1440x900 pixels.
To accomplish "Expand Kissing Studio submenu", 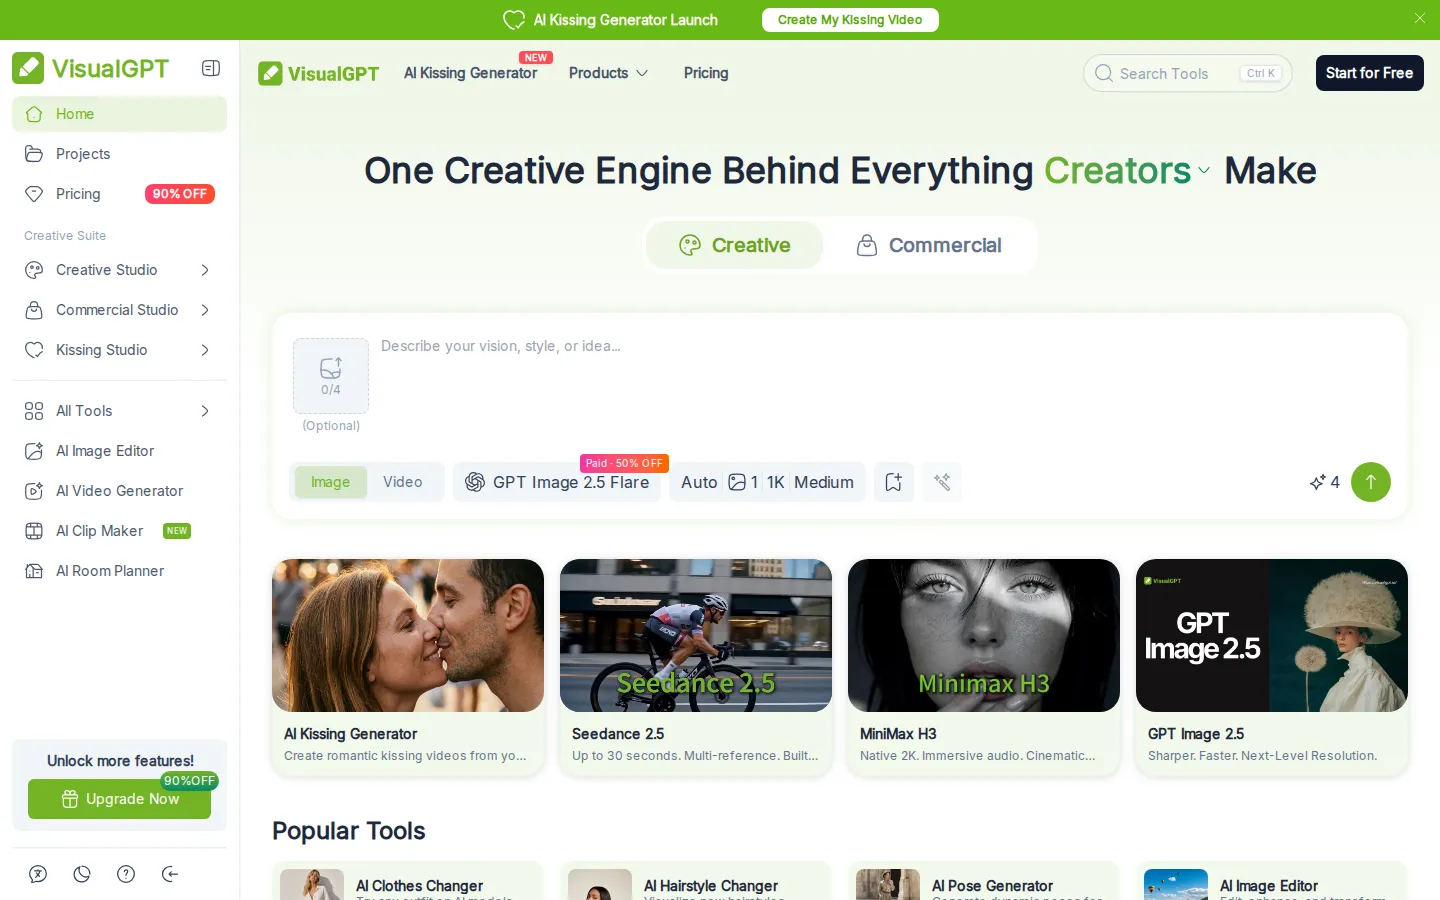I will tap(119, 350).
